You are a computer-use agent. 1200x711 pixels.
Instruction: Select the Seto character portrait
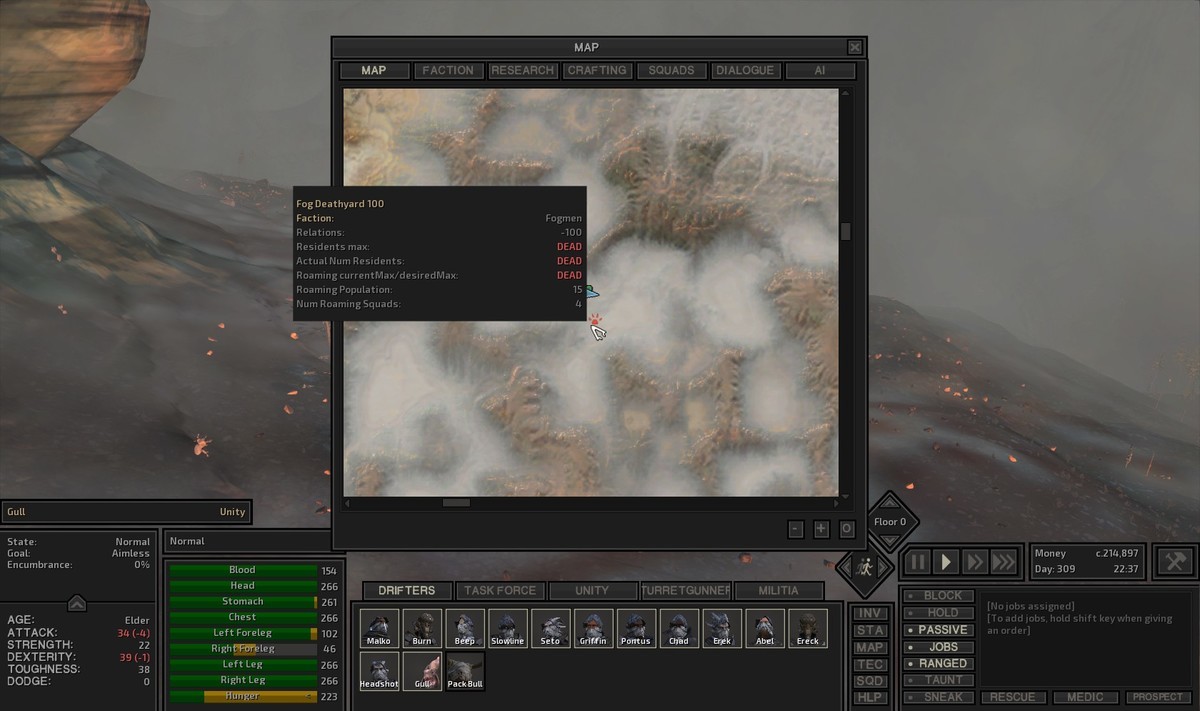[x=550, y=629]
